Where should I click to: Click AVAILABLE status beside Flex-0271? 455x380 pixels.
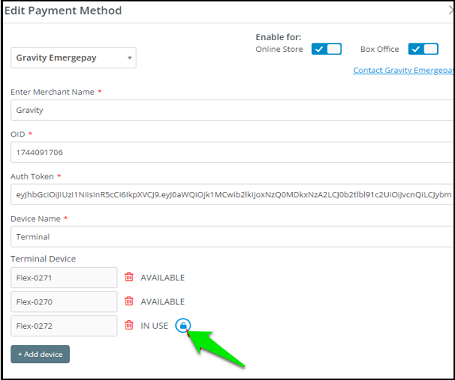pyautogui.click(x=163, y=278)
